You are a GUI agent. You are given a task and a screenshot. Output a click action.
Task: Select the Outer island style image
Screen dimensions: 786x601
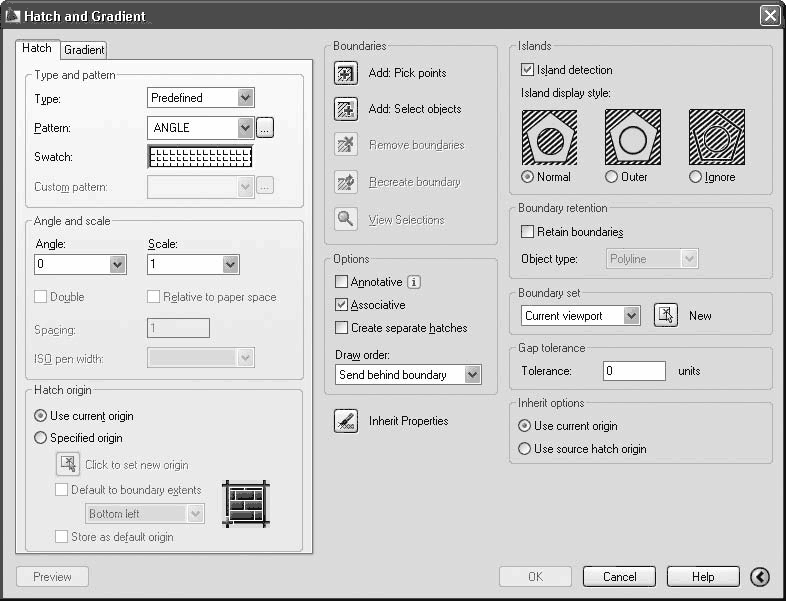tap(633, 137)
